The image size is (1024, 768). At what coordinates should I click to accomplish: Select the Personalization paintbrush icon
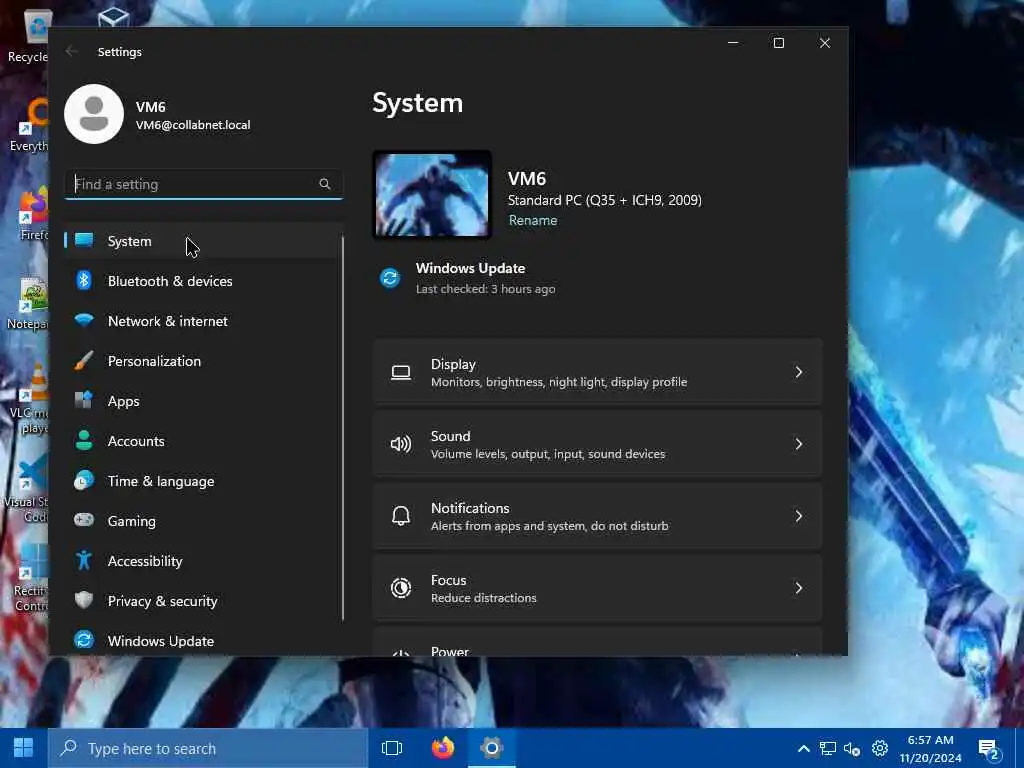pos(84,360)
